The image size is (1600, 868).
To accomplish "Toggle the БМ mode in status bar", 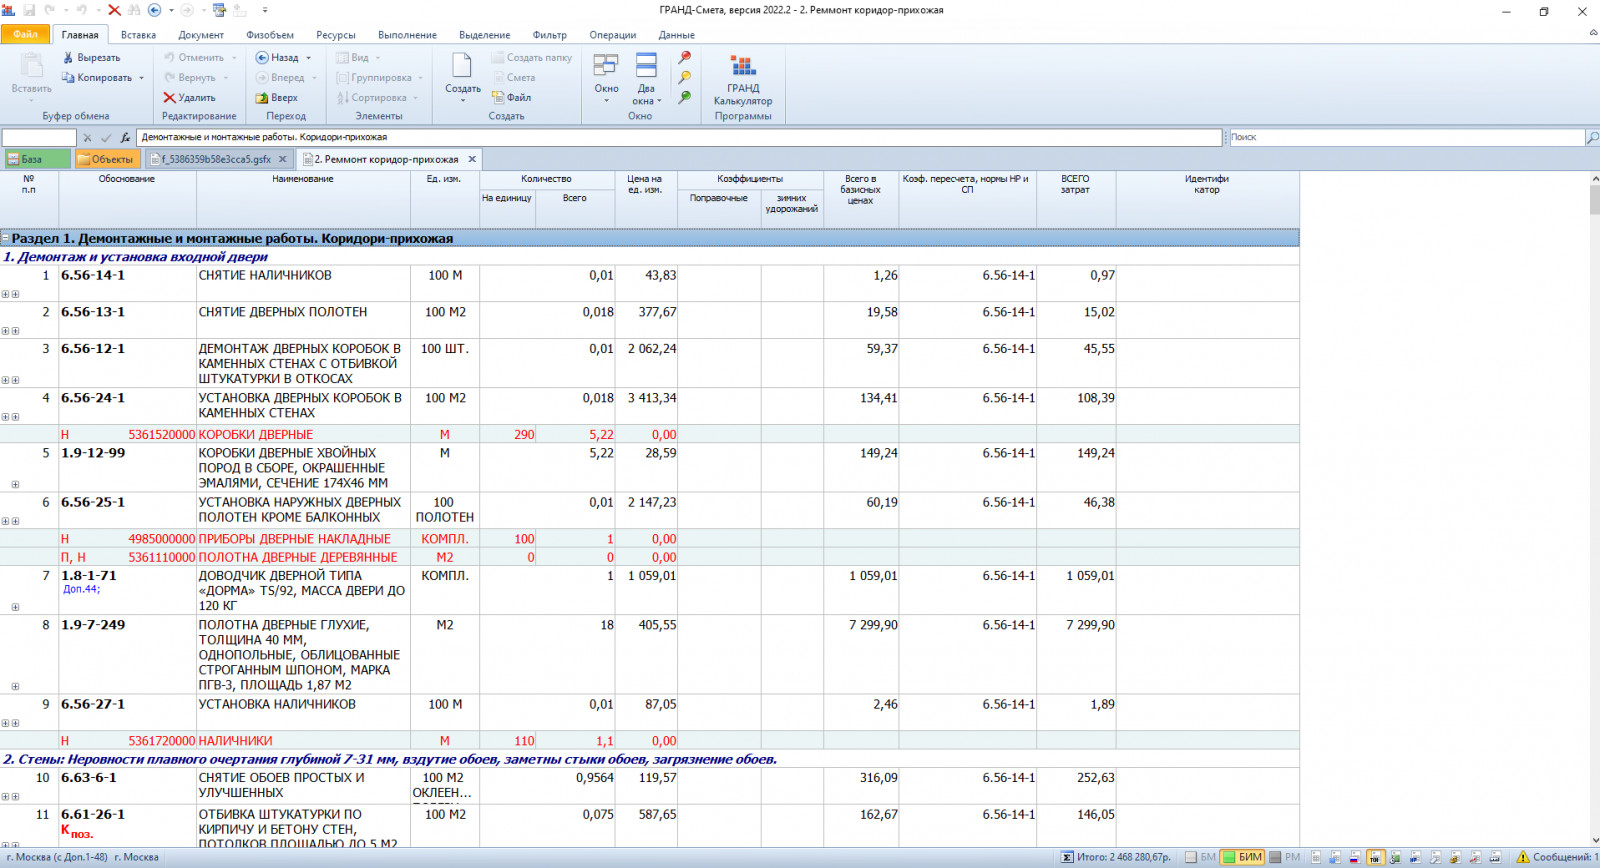I will tap(1201, 858).
